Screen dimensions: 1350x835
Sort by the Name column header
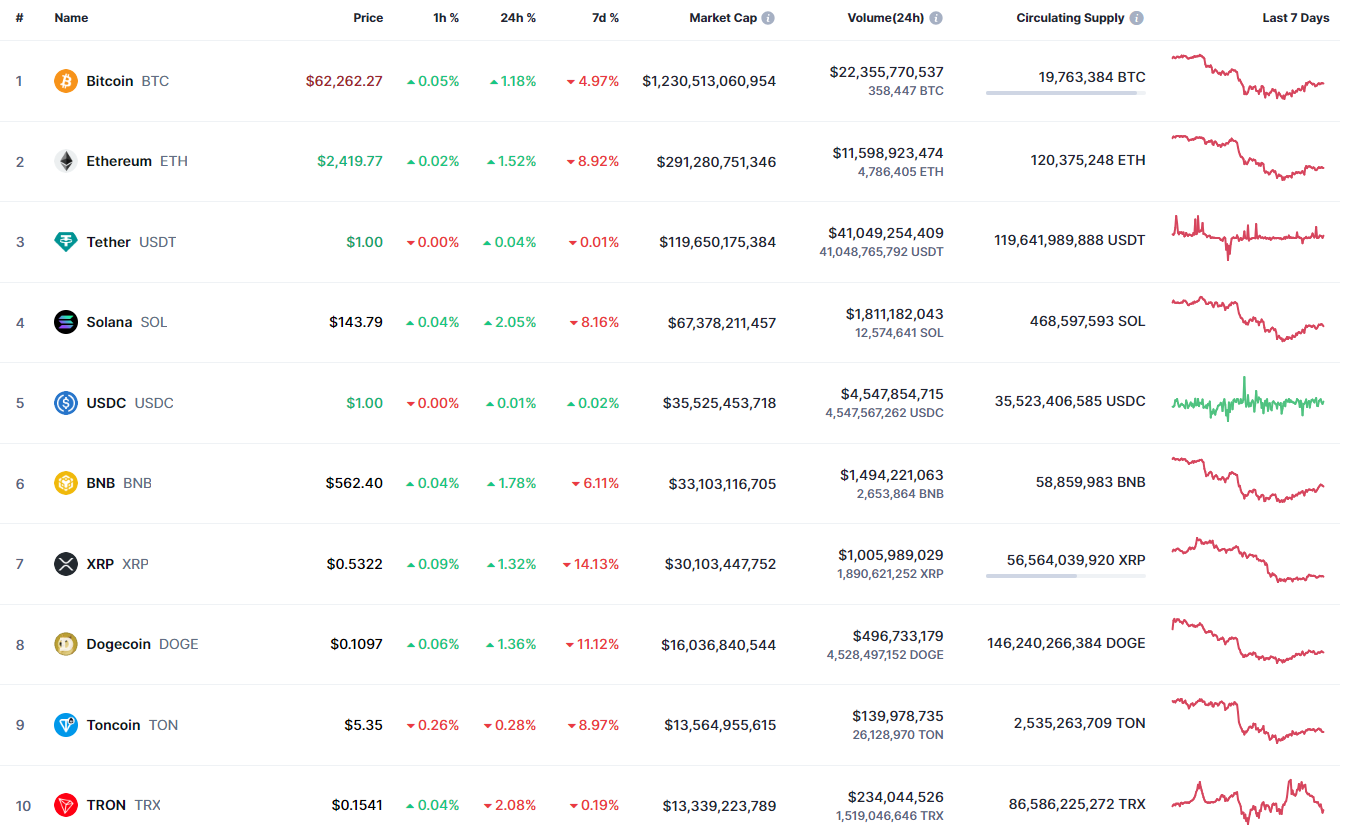pos(71,18)
